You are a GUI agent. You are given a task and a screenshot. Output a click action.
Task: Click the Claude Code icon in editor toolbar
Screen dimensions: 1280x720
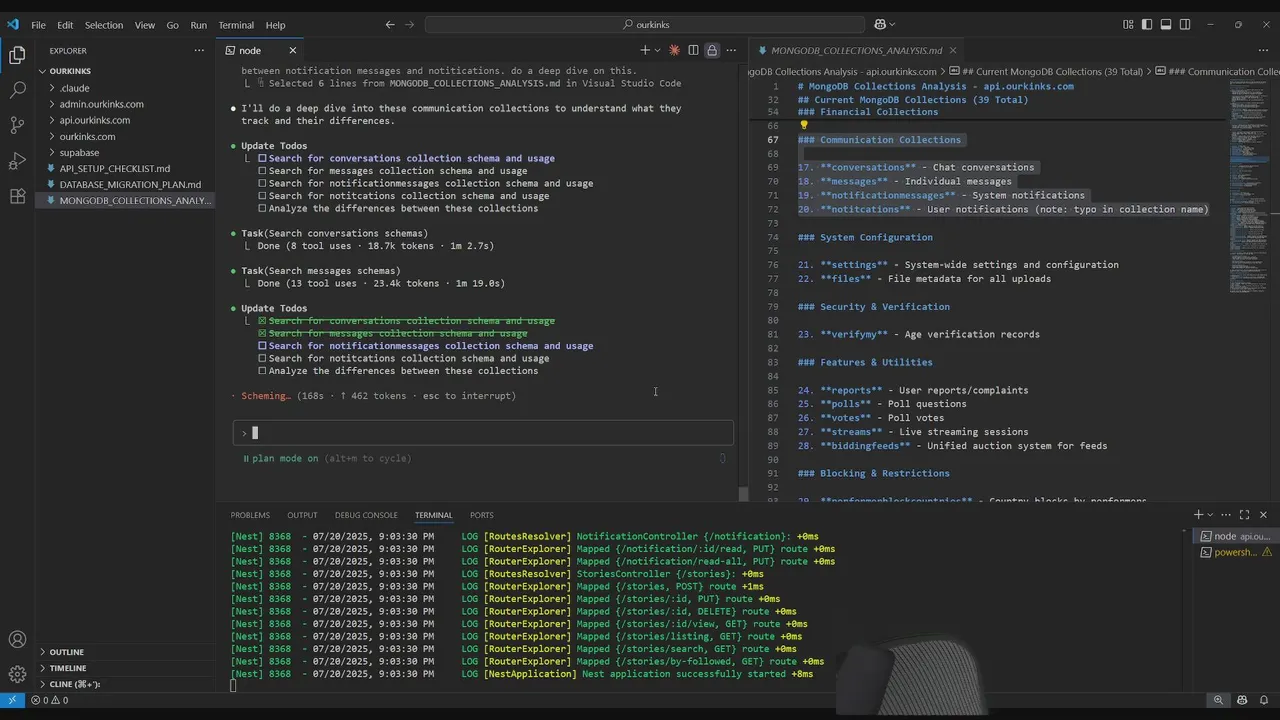675,50
